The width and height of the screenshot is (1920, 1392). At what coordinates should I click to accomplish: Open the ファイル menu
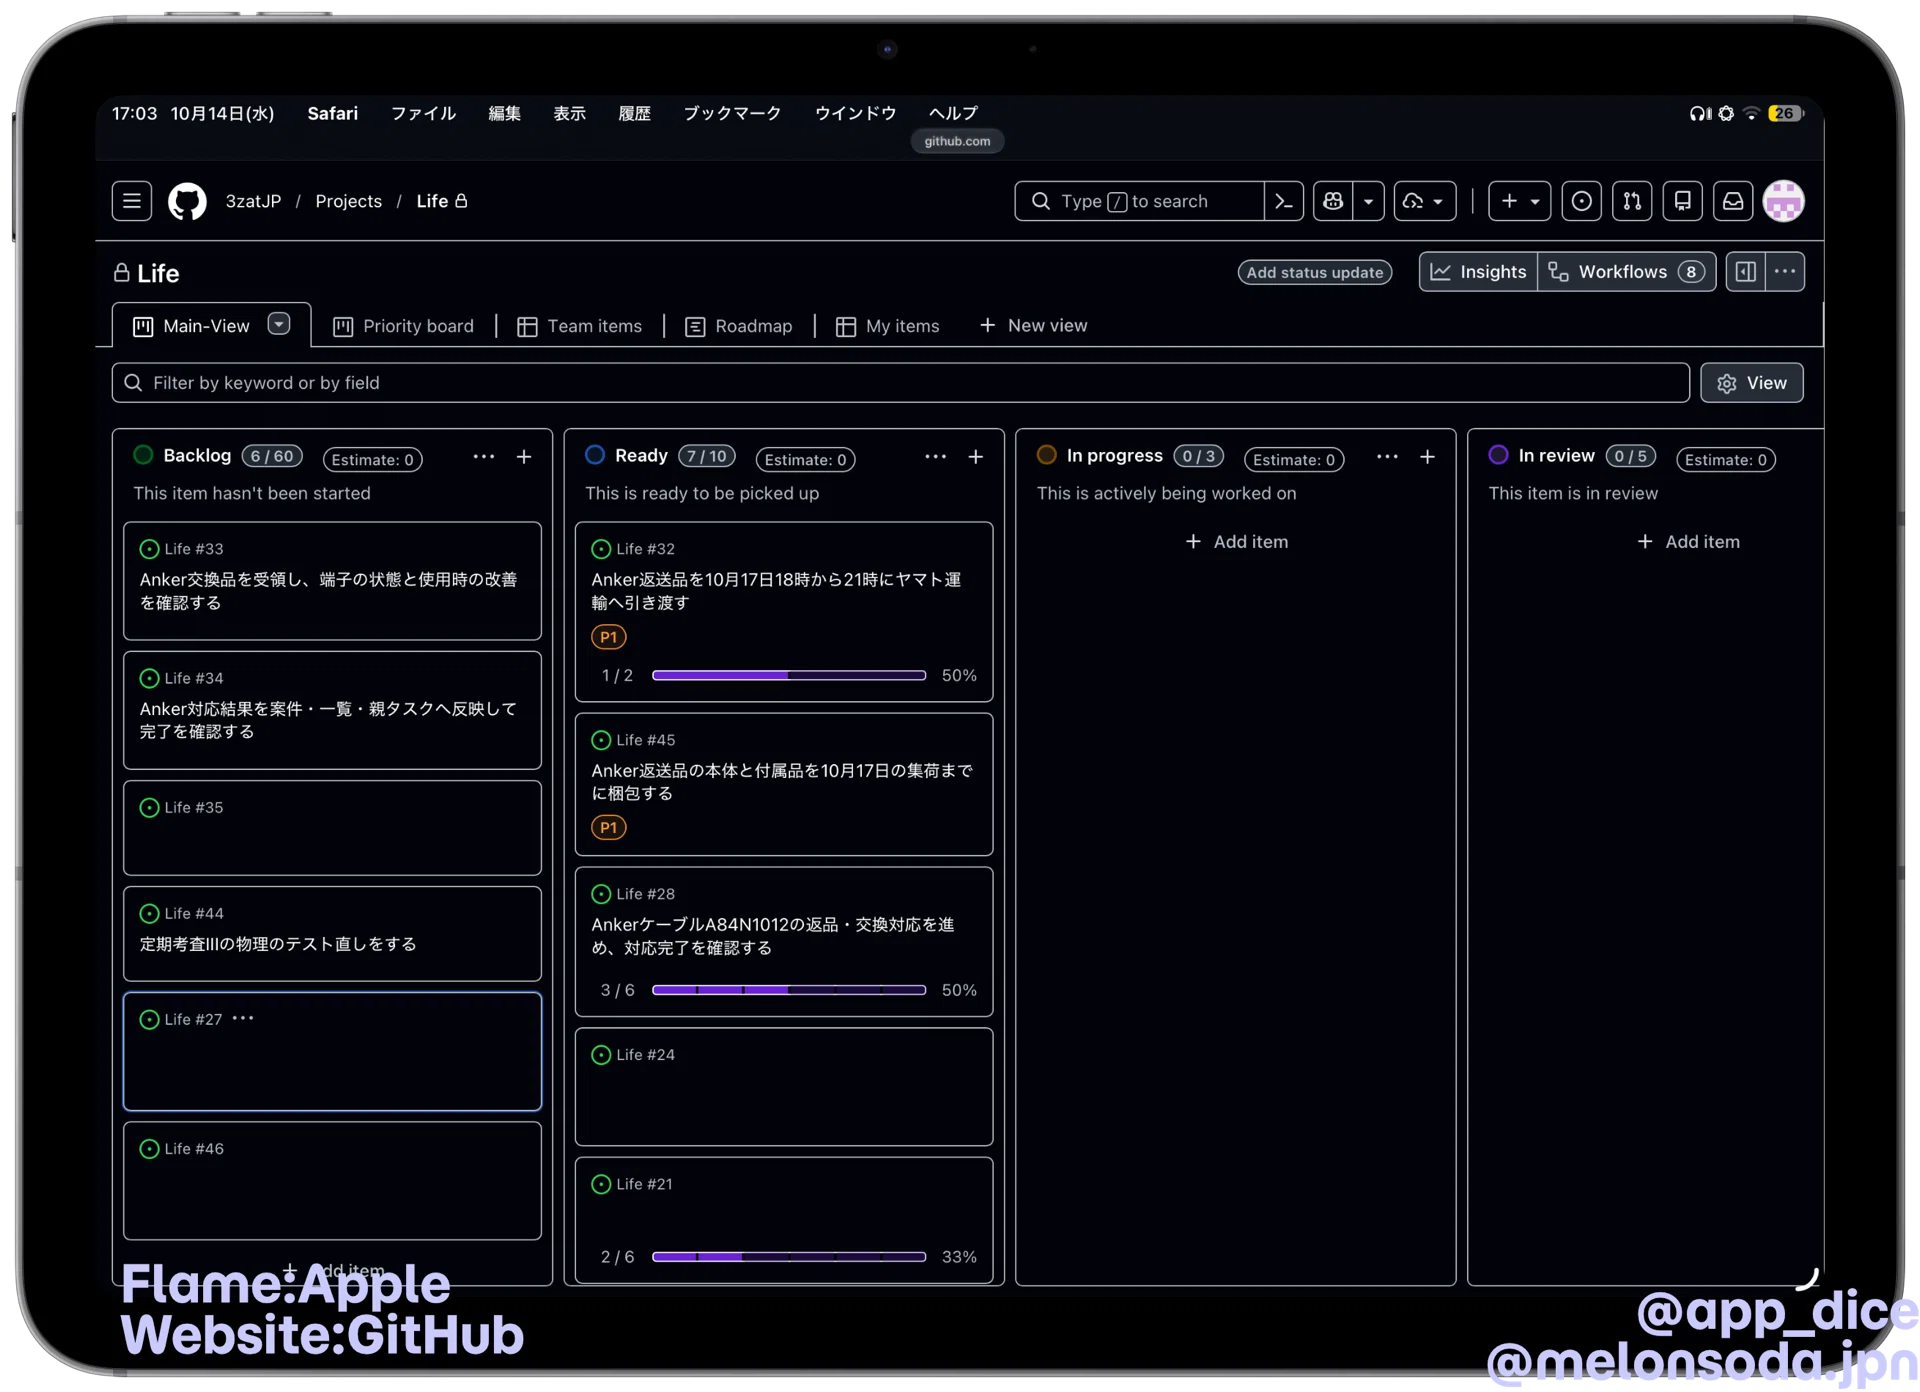tap(423, 113)
